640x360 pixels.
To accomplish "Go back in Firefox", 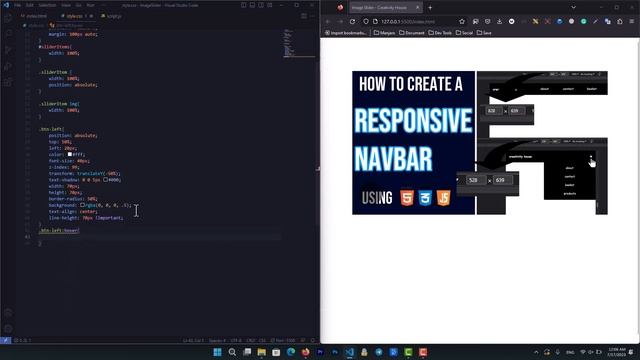I will (328, 21).
